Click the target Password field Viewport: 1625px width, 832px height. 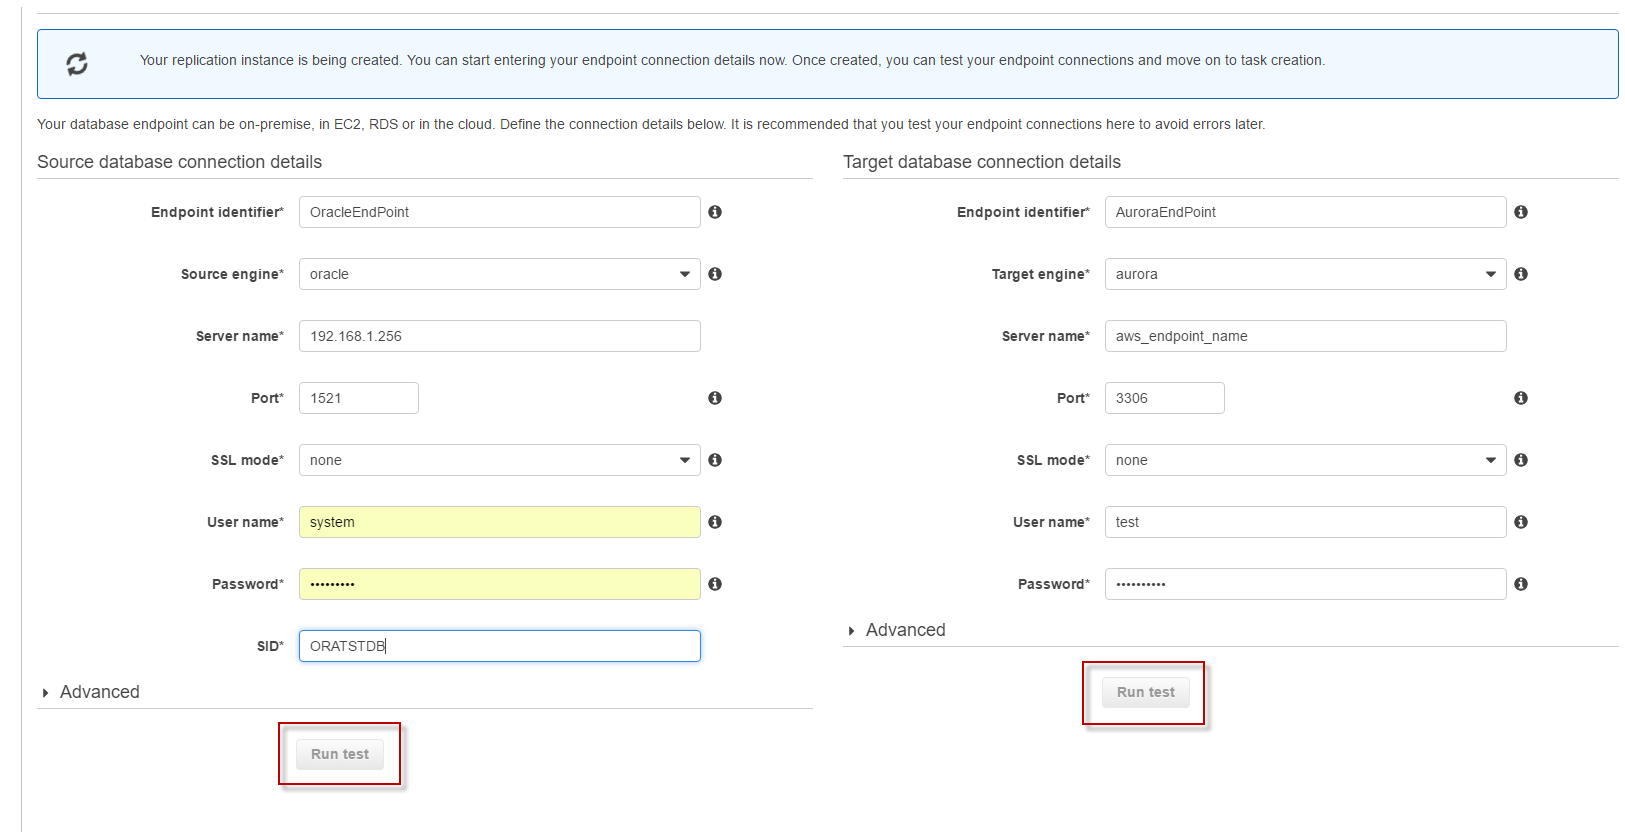click(1306, 584)
